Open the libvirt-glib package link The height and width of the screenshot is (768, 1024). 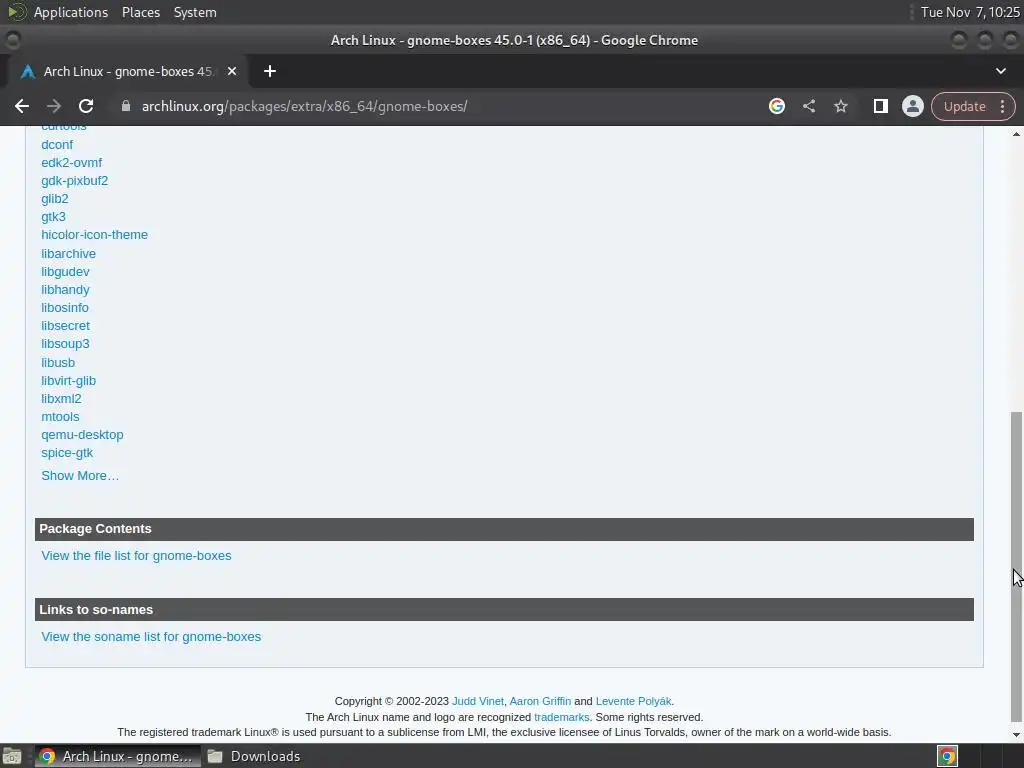point(68,381)
